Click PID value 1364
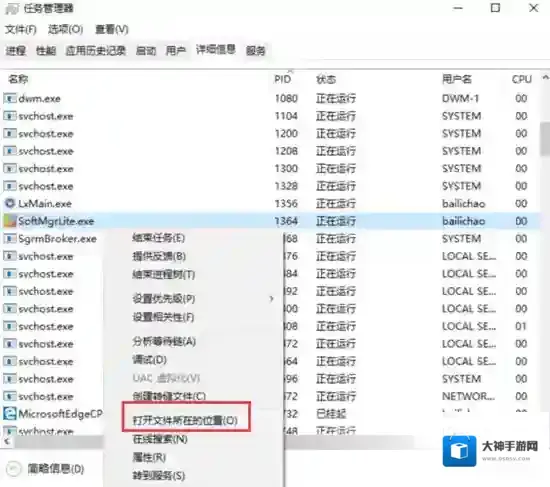The width and height of the screenshot is (550, 487). (x=286, y=221)
